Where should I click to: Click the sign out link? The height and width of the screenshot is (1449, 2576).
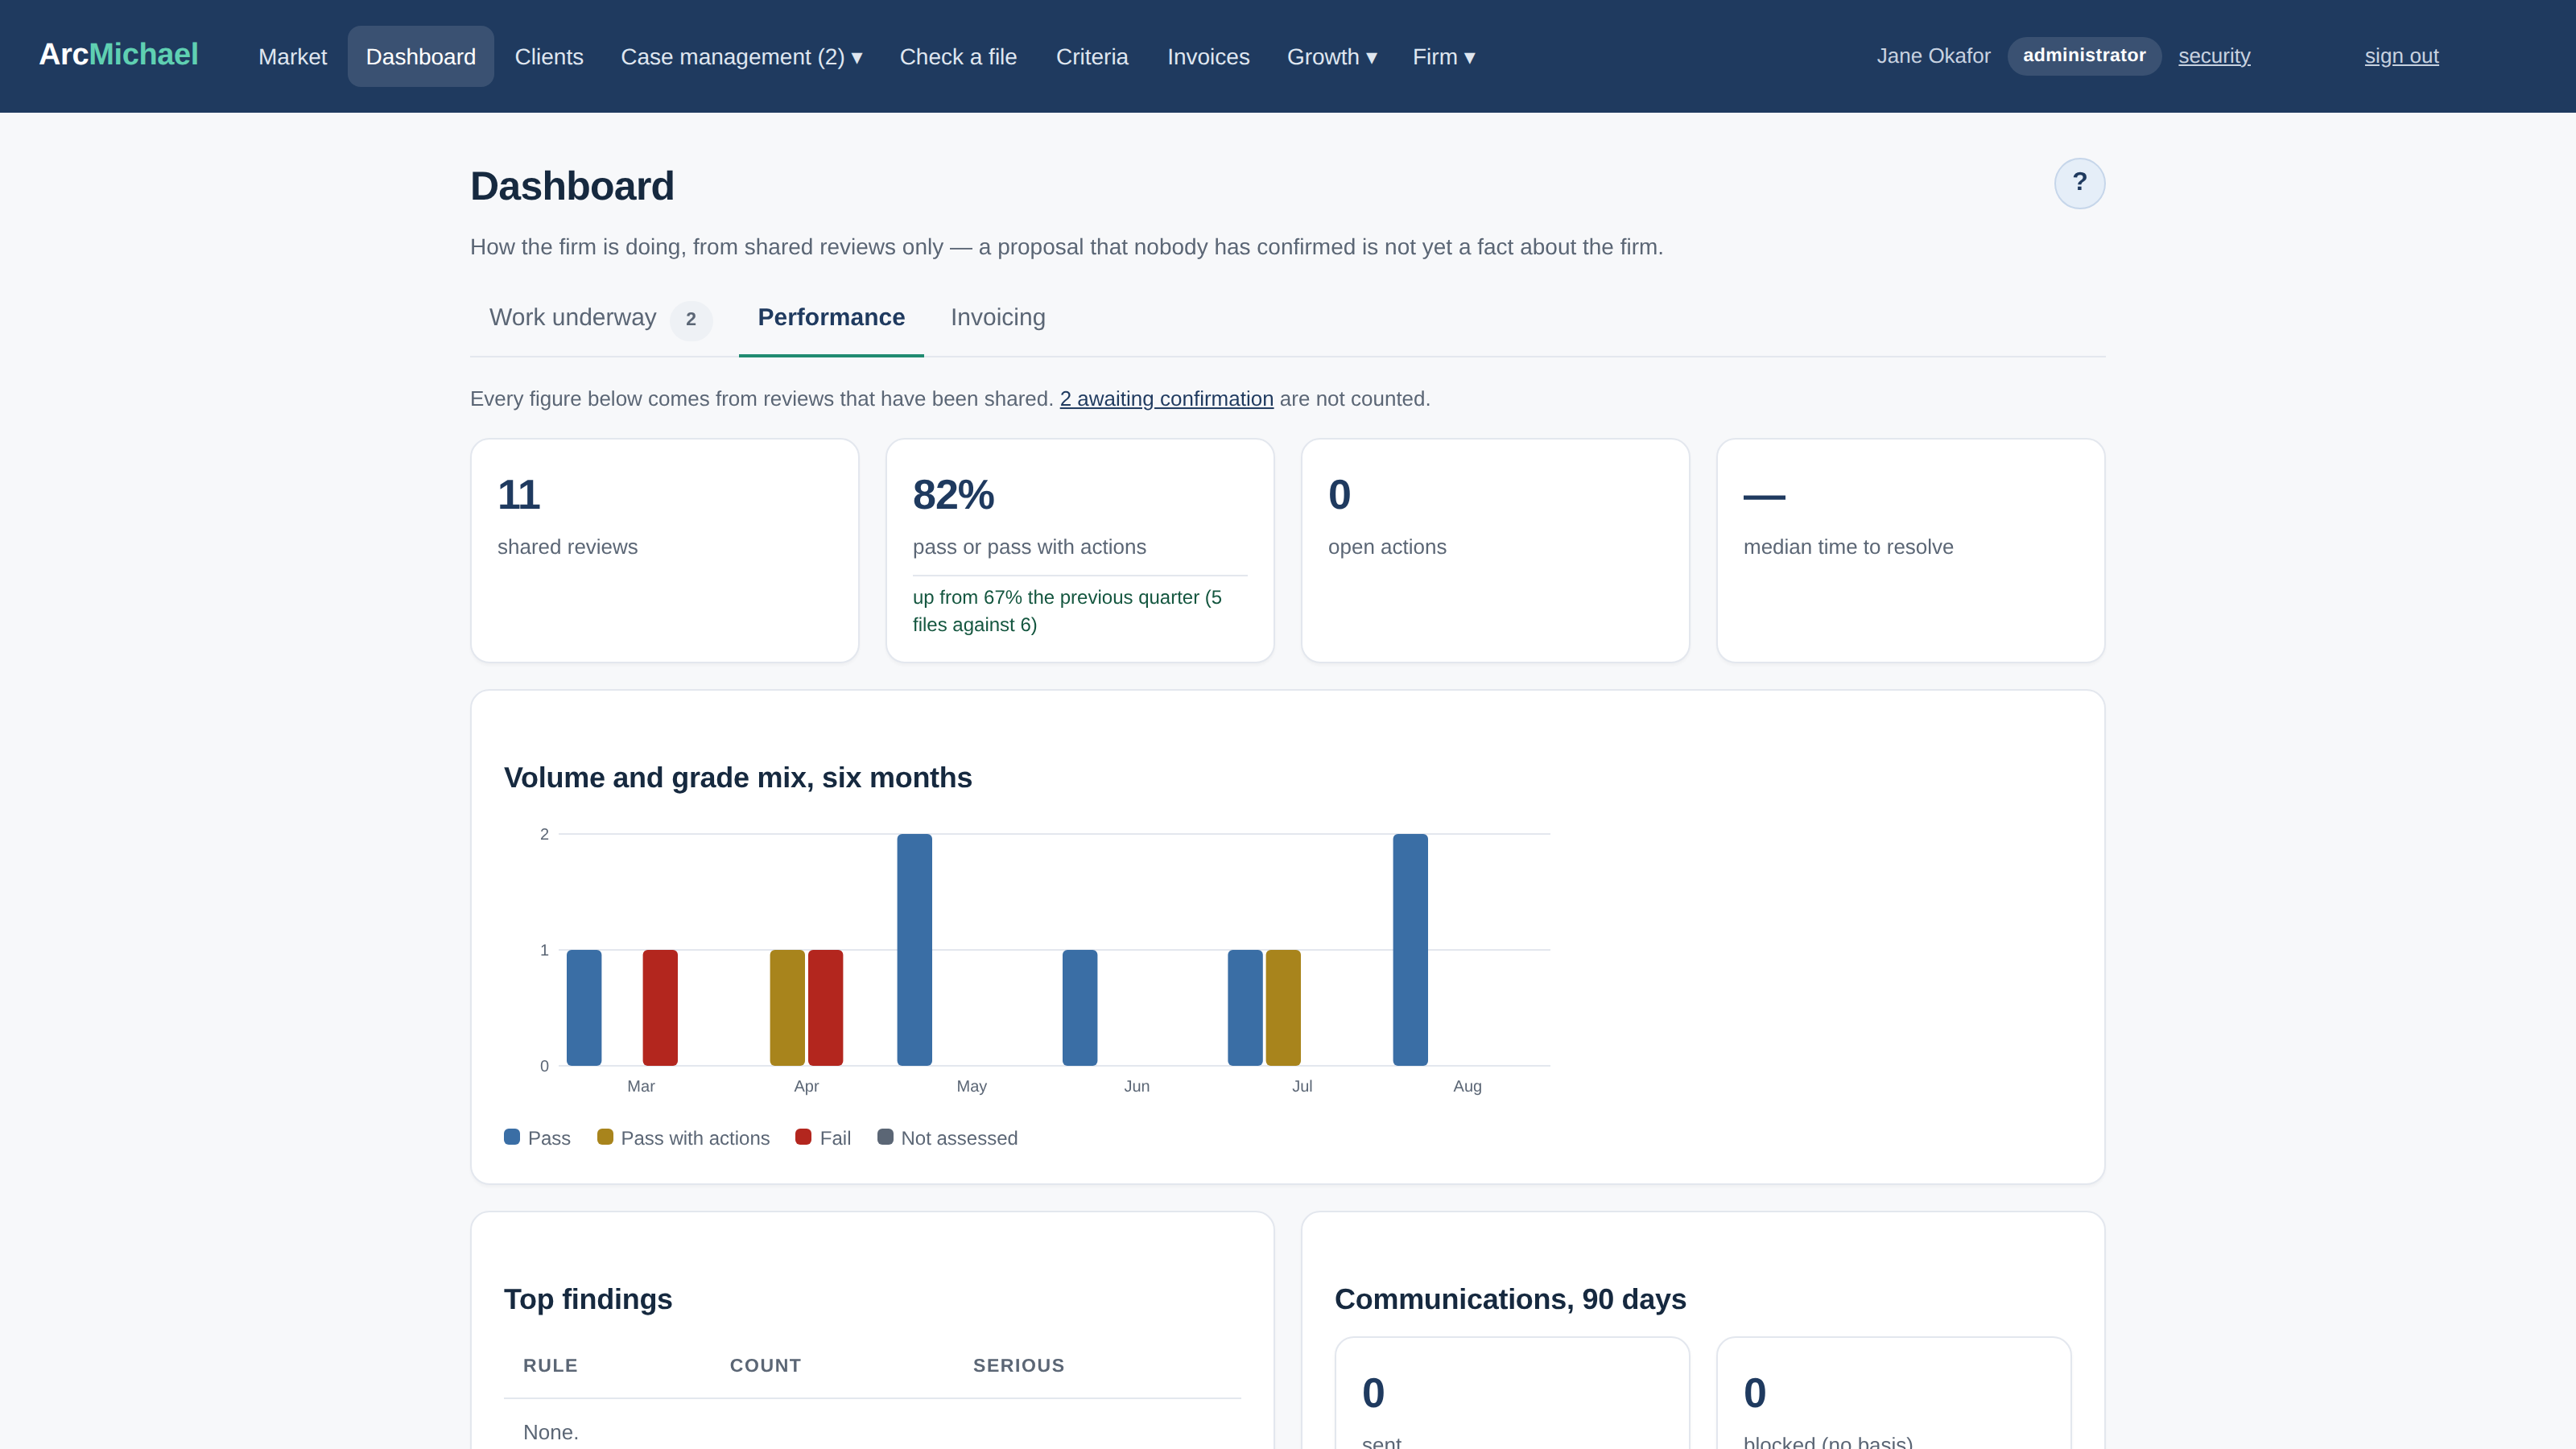pyautogui.click(x=2401, y=56)
